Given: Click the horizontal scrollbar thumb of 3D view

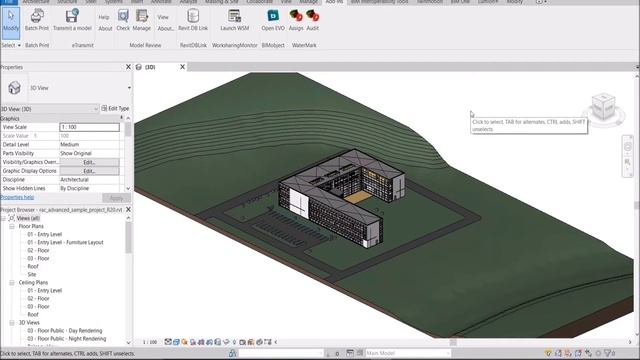Looking at the screenshot, I should (453, 342).
